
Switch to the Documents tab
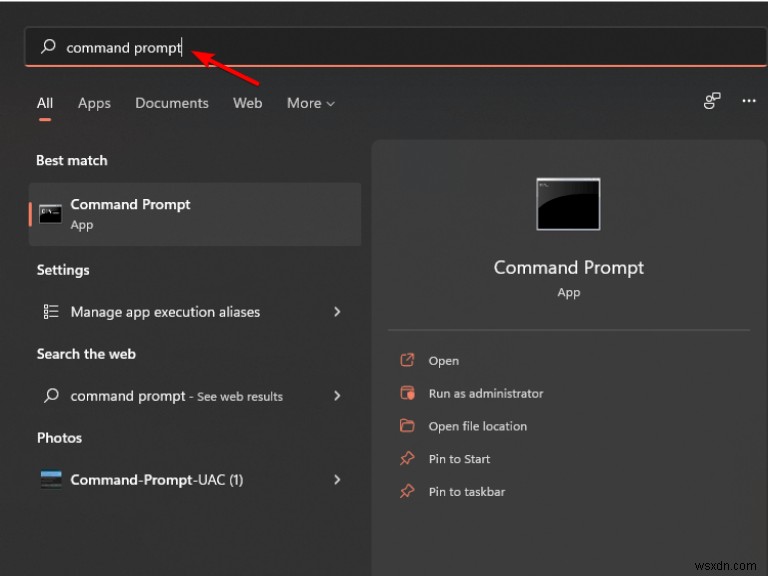point(172,103)
